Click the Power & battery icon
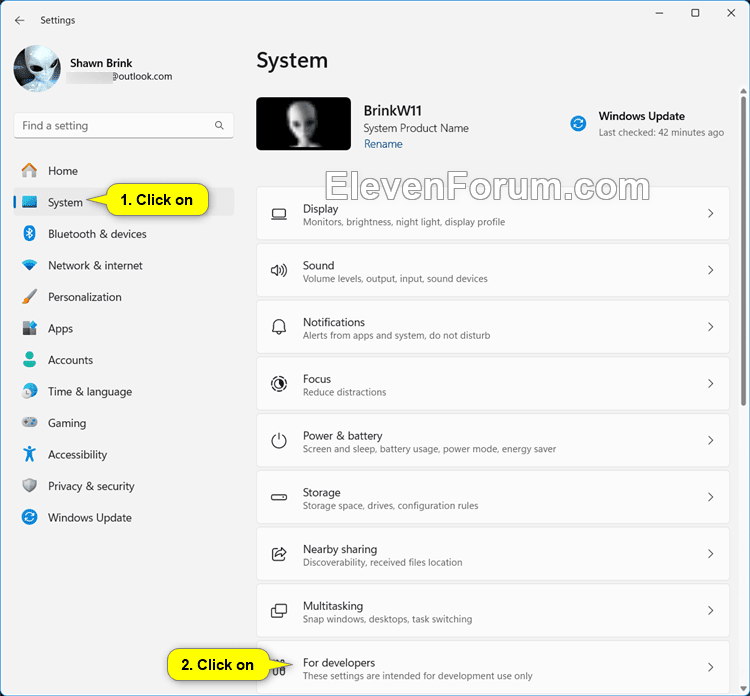 point(279,441)
